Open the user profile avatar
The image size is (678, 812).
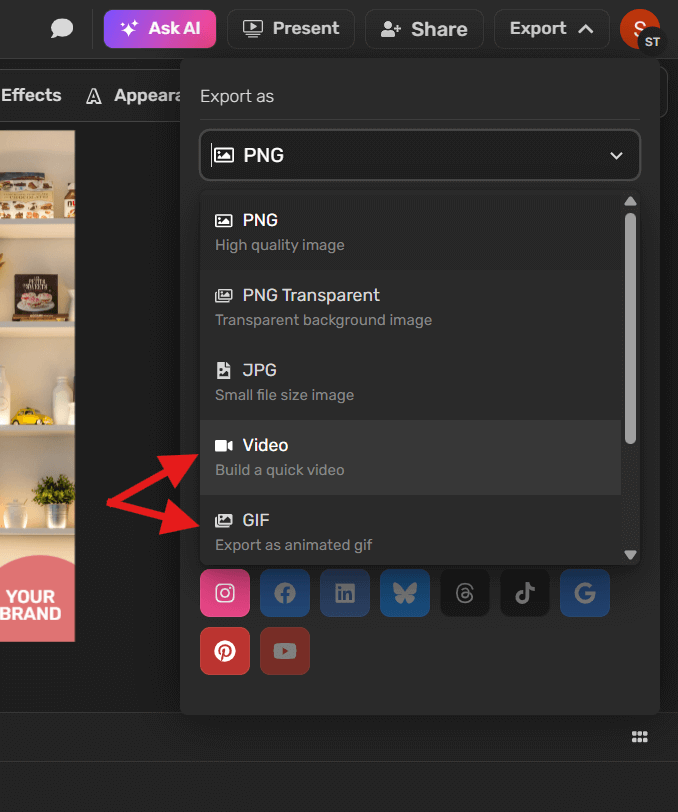point(640,29)
